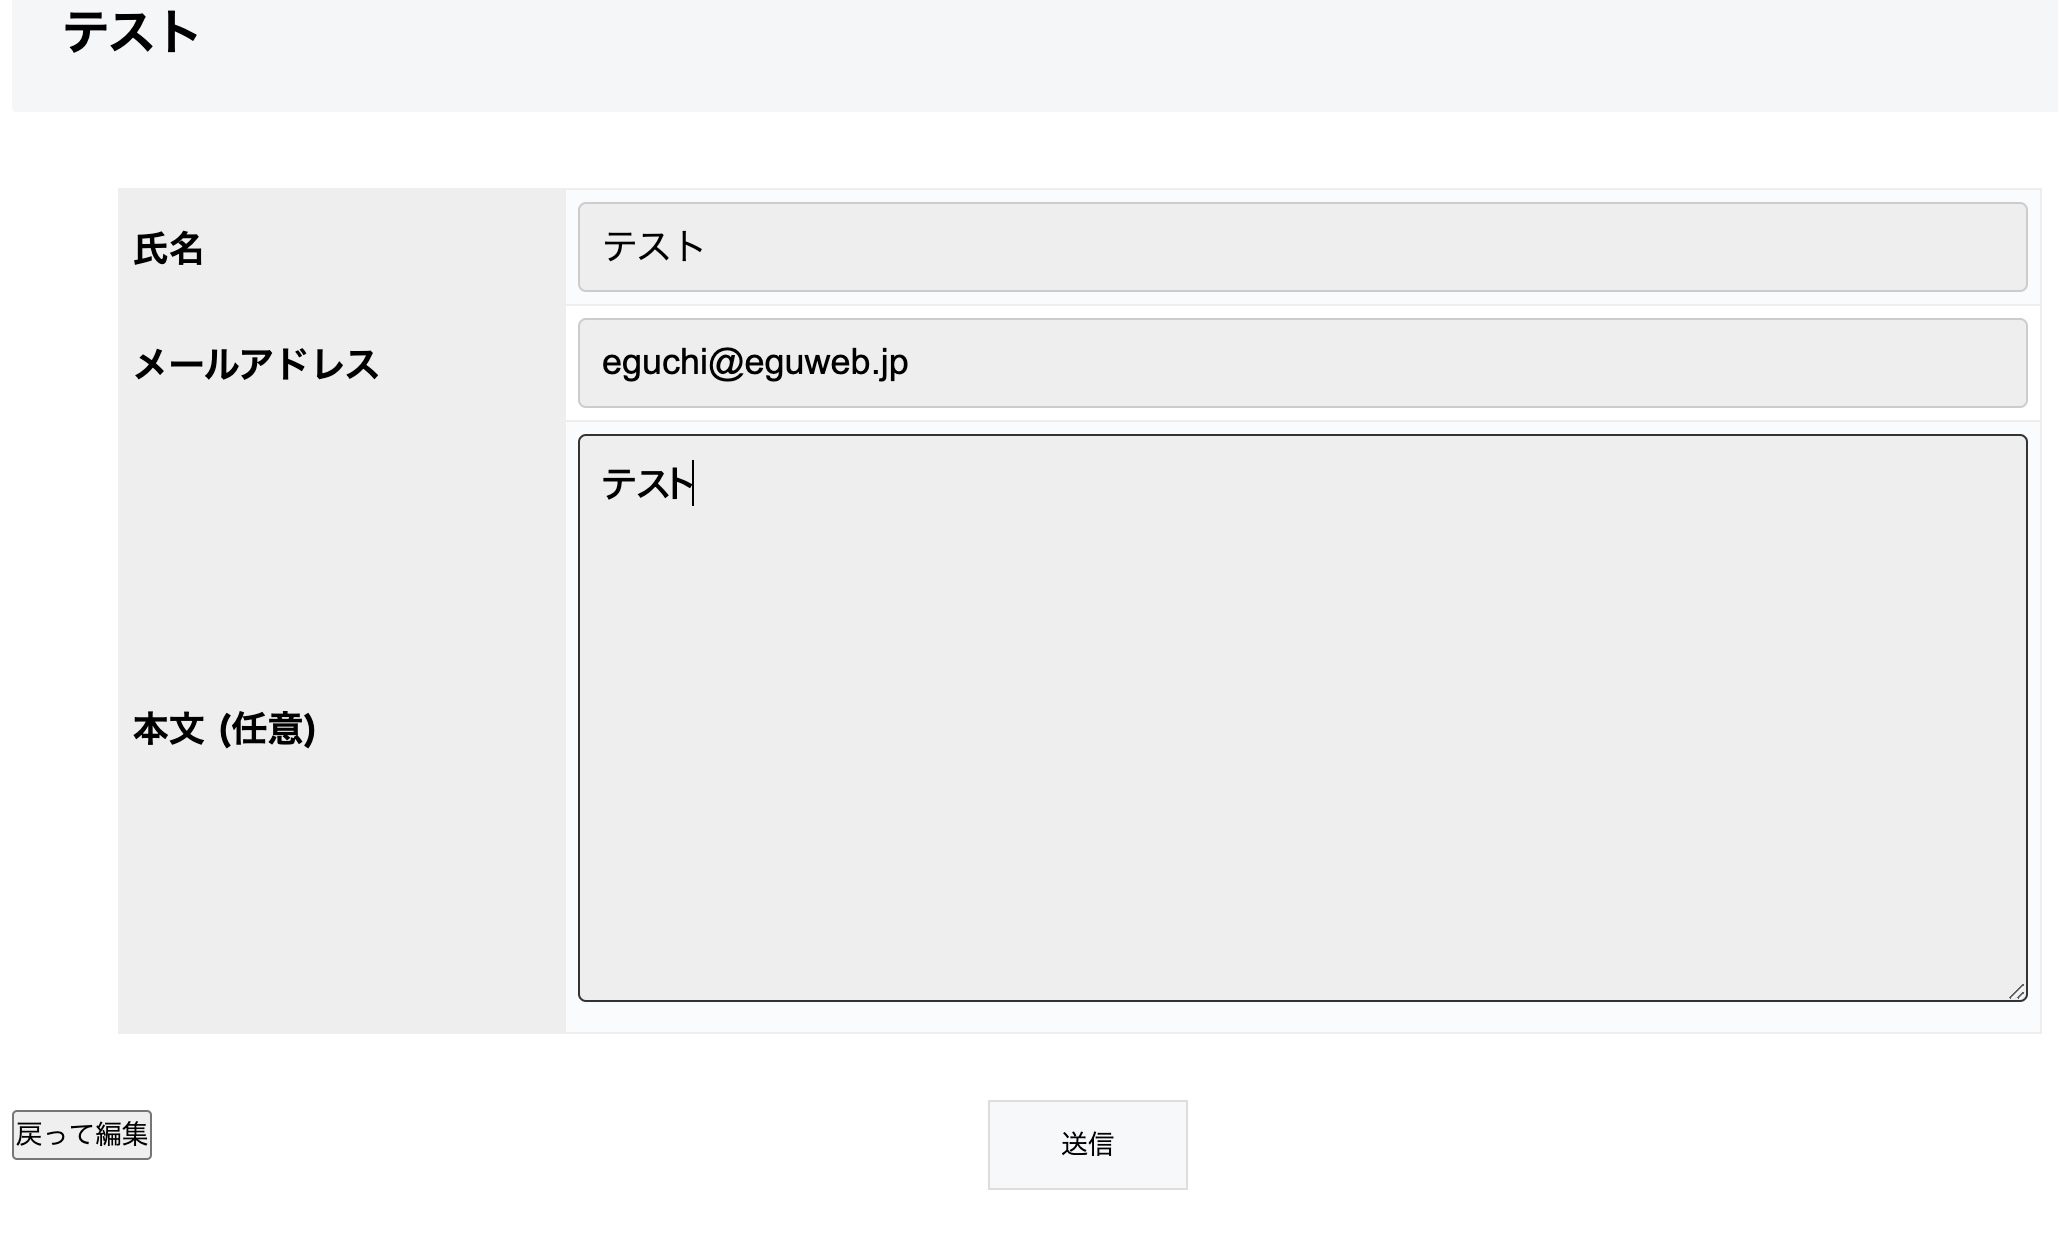
Task: Click the textarea resize handle corner
Action: pos(2016,991)
